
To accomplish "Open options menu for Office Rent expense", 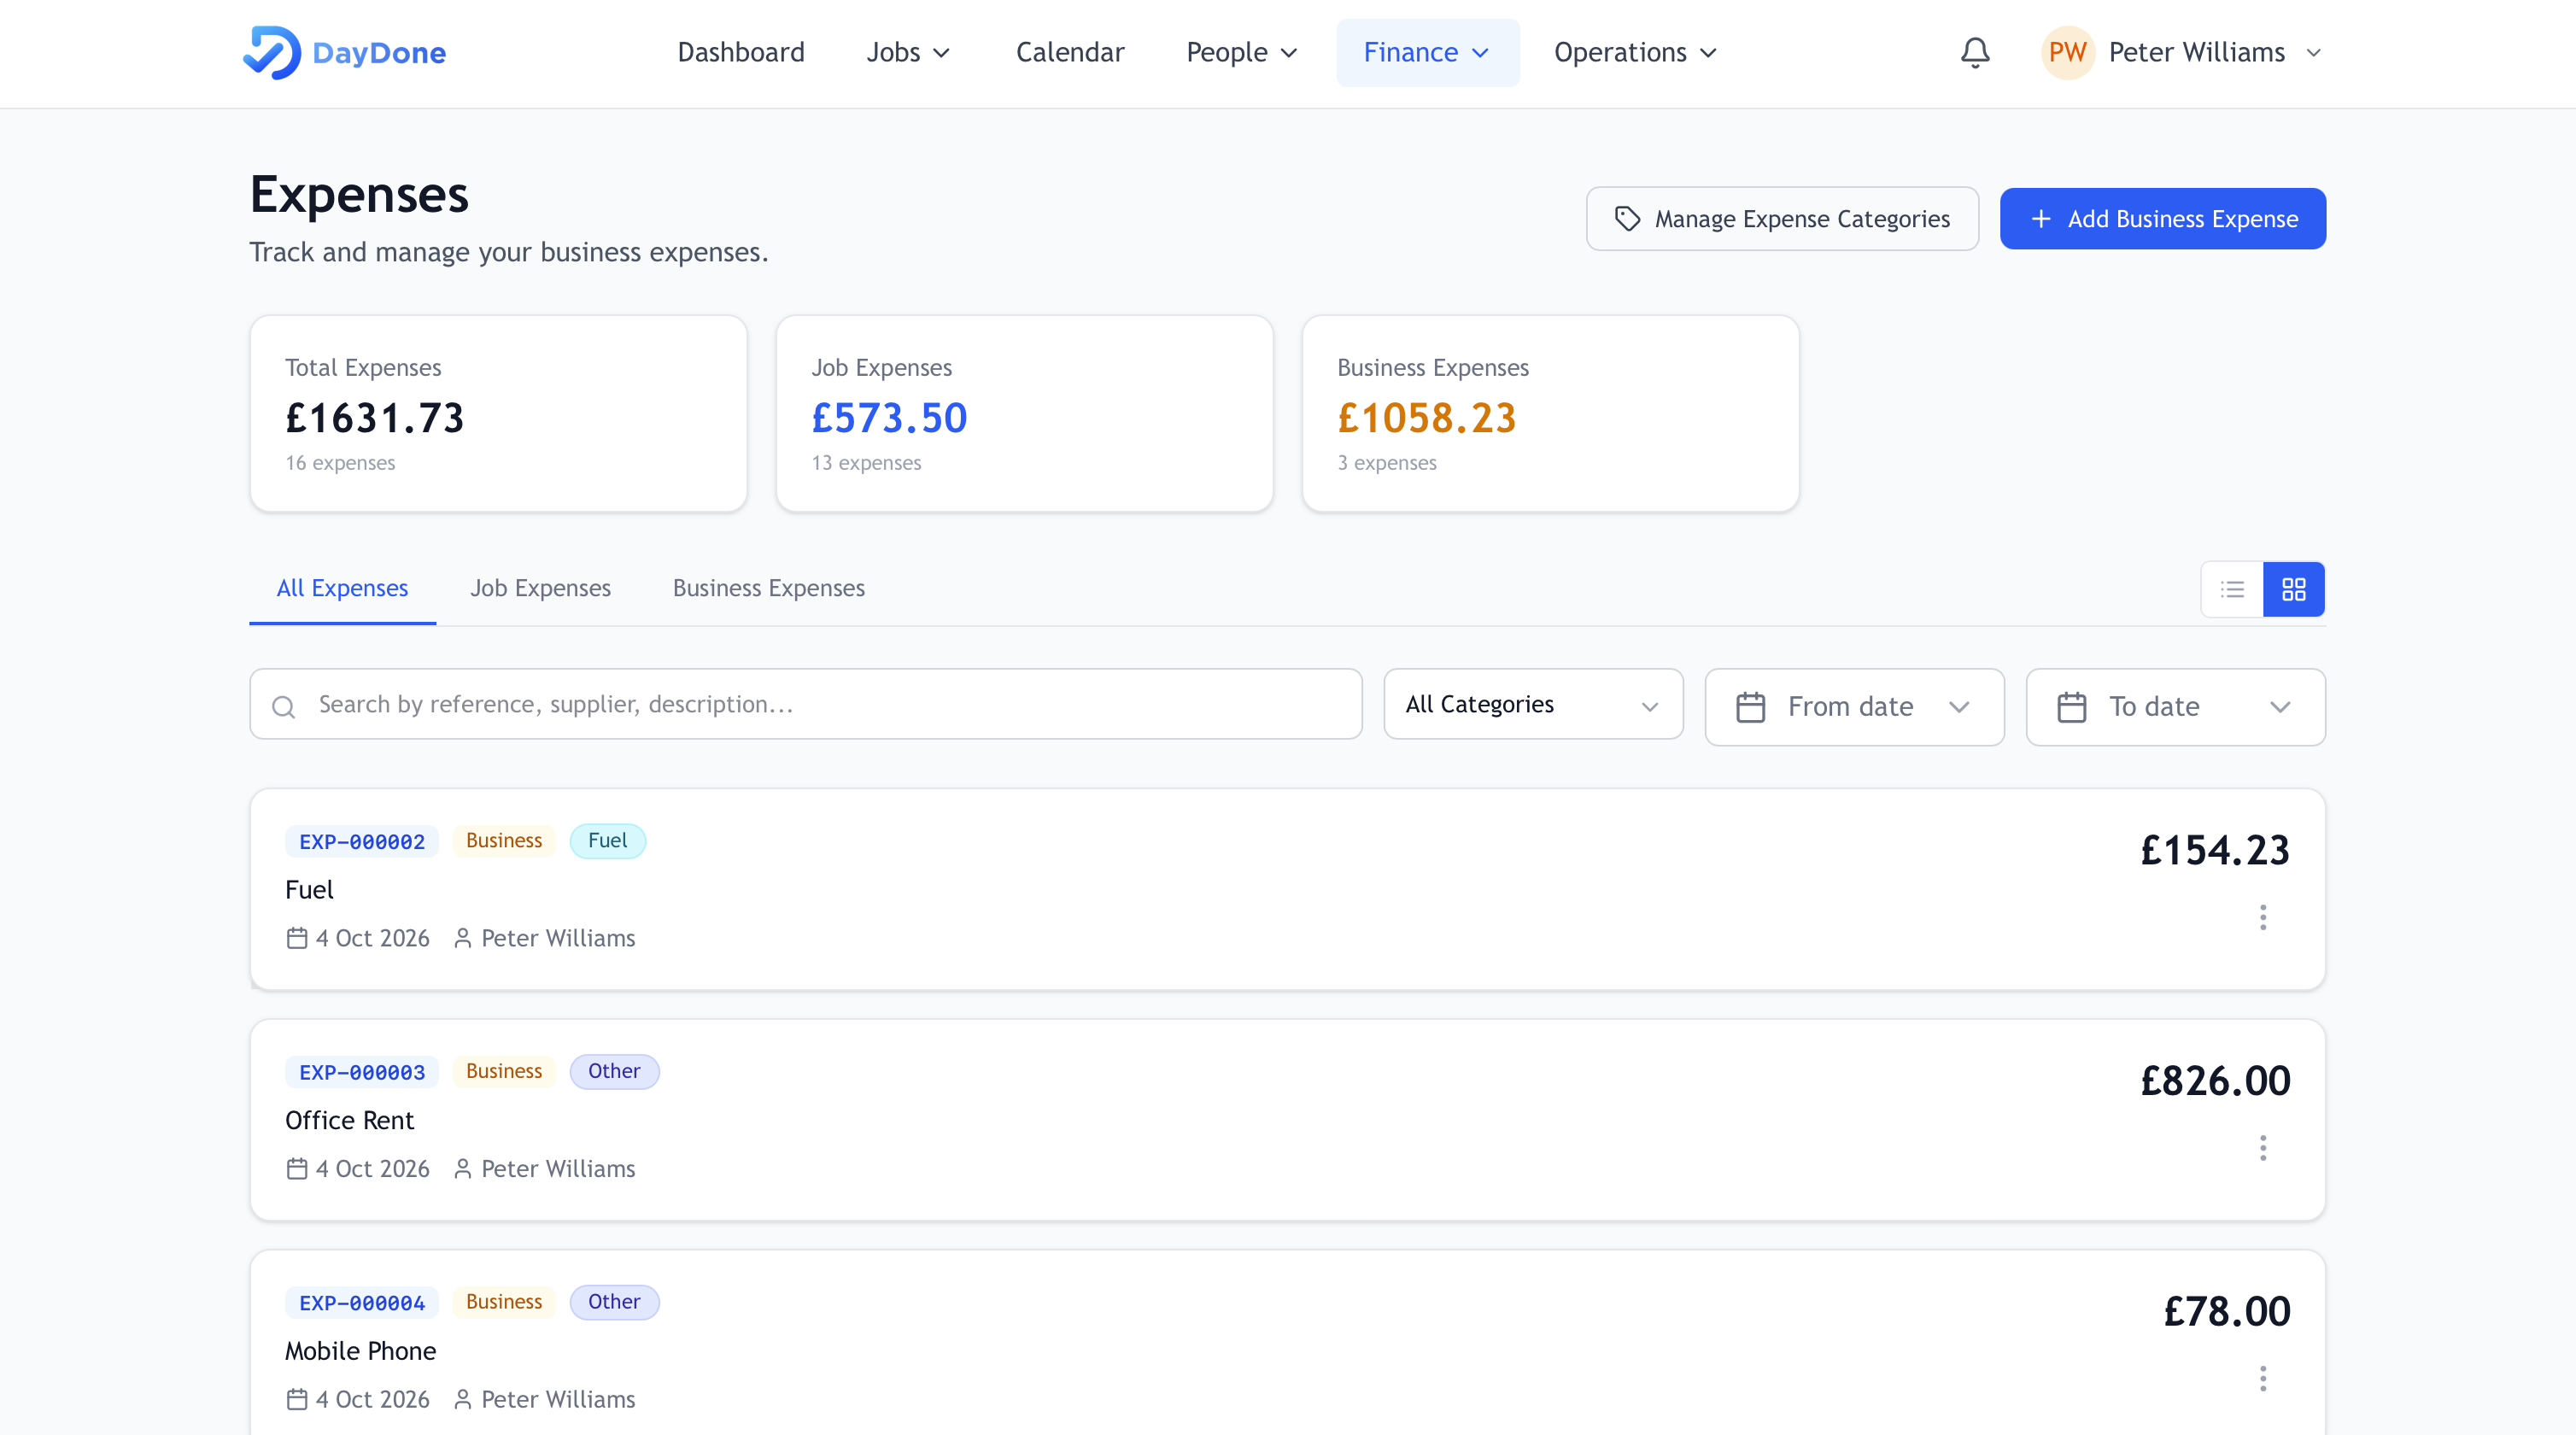I will pyautogui.click(x=2263, y=1148).
